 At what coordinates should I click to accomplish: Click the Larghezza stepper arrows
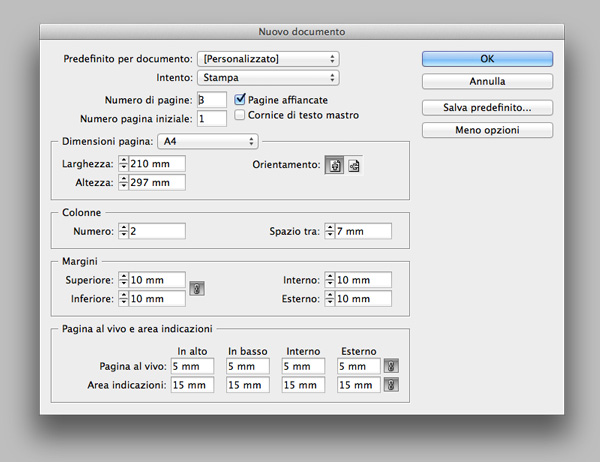tap(123, 164)
